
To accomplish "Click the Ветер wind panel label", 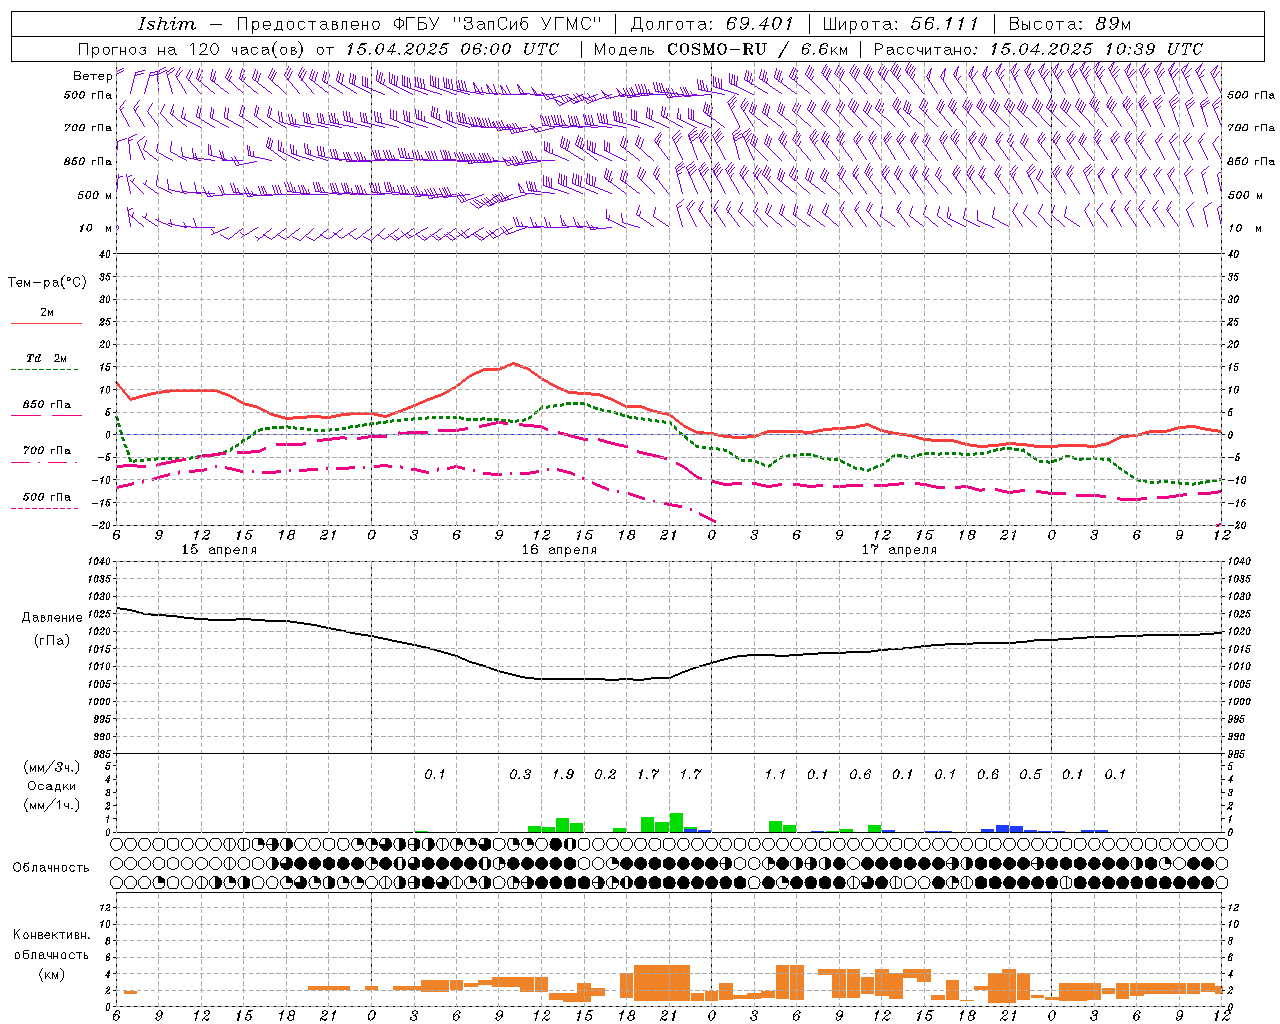I will (92, 76).
